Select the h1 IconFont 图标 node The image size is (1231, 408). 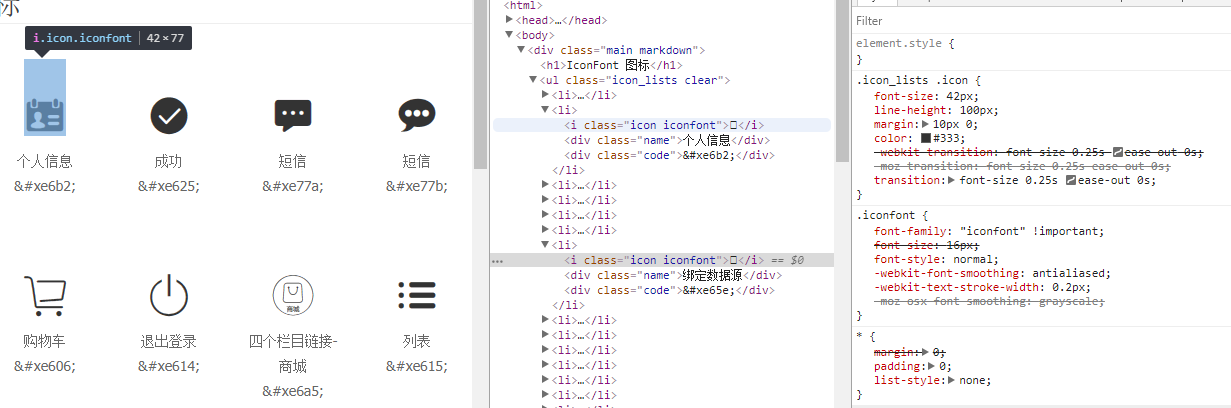click(612, 65)
